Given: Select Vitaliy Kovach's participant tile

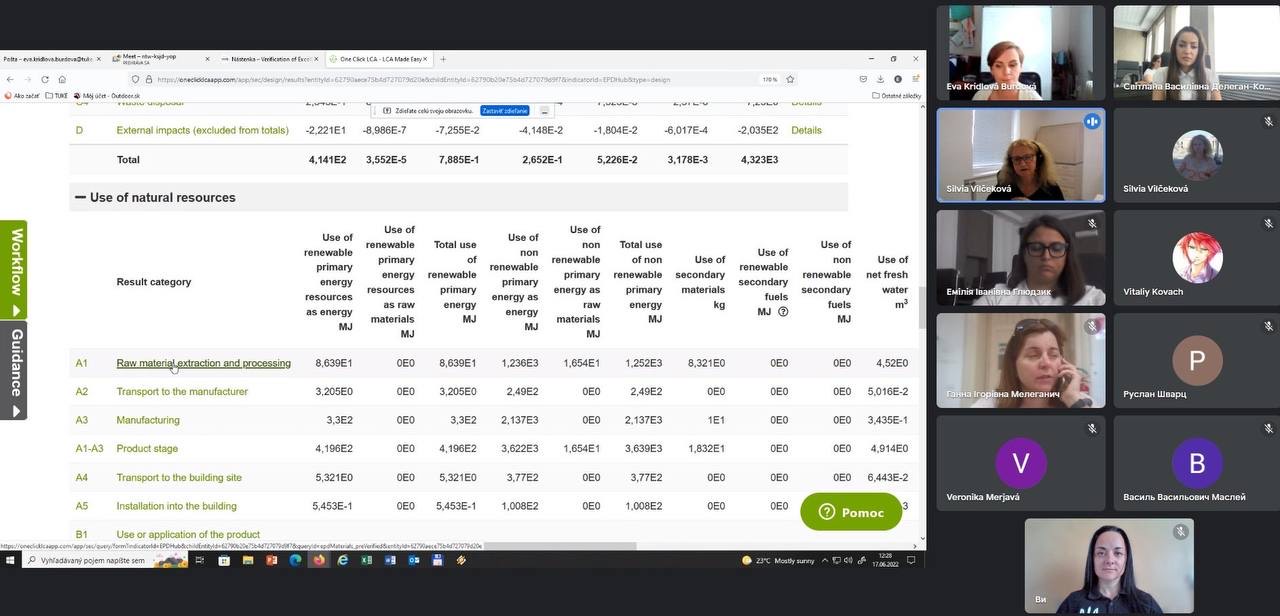Looking at the screenshot, I should point(1197,258).
